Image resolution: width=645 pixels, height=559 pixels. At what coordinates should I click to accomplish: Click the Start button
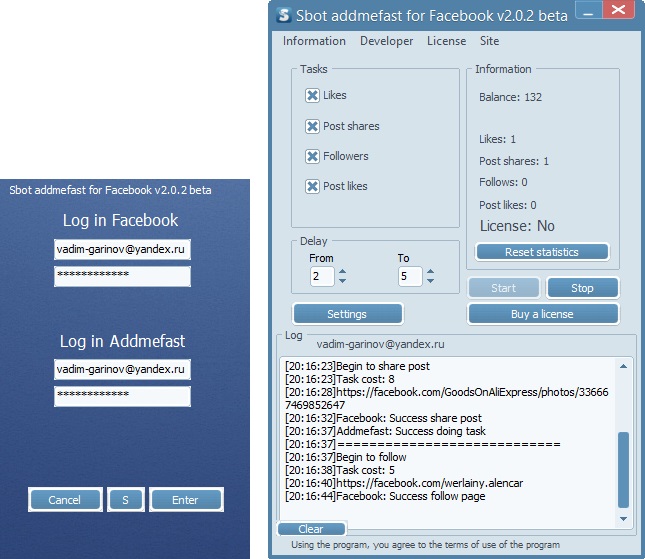click(x=503, y=288)
